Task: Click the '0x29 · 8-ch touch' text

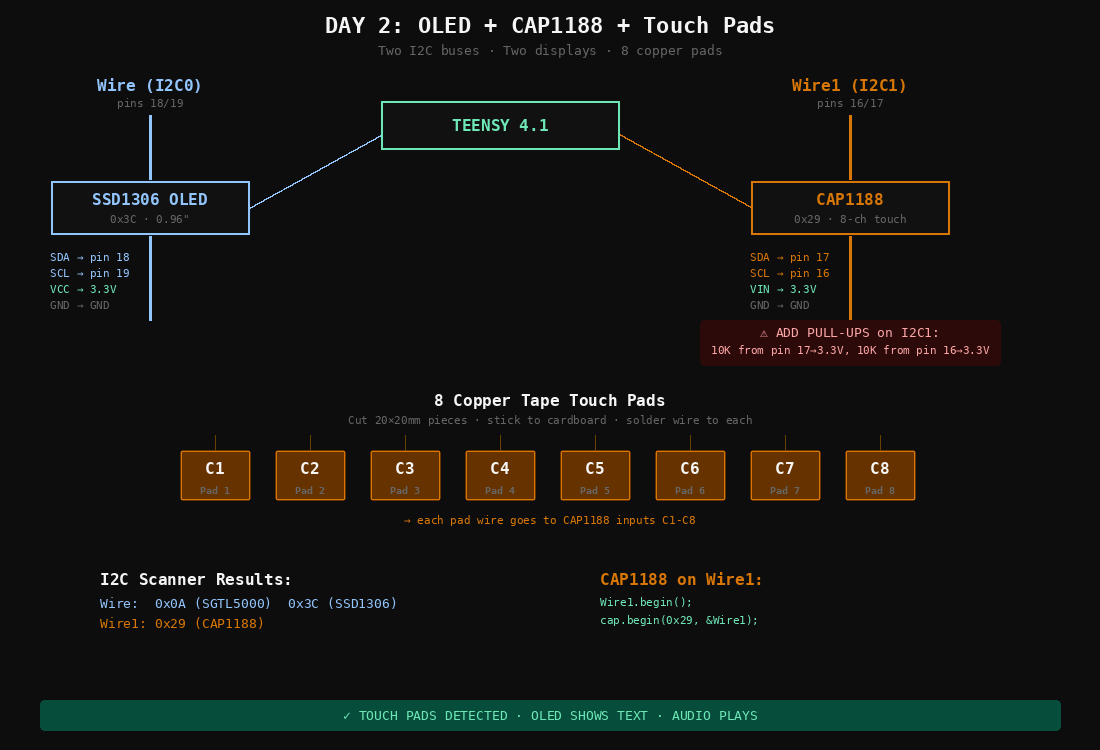Action: pyautogui.click(x=850, y=219)
